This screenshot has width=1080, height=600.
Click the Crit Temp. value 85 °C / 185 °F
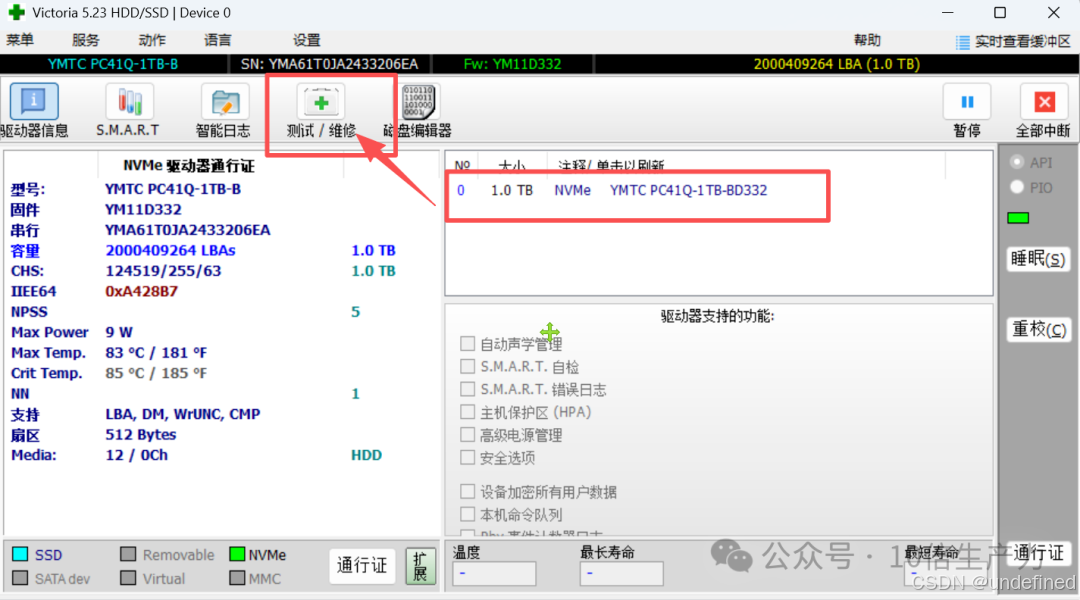(x=156, y=373)
